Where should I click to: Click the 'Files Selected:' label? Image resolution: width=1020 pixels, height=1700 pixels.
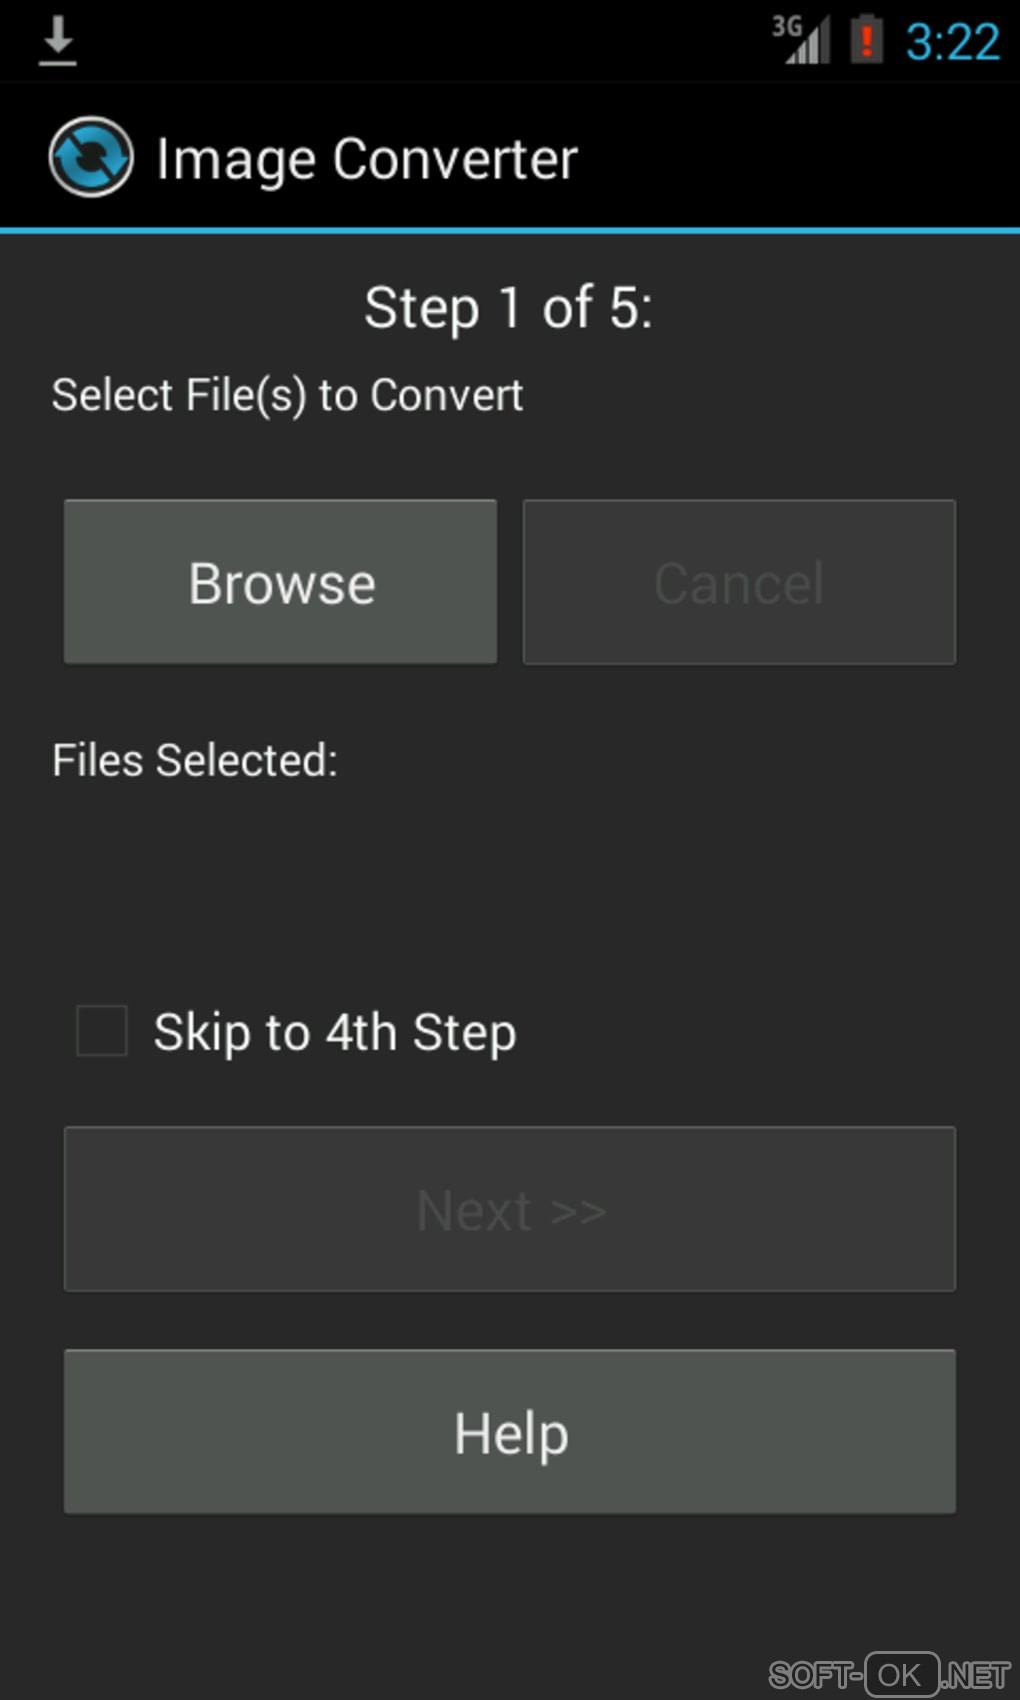click(x=195, y=760)
